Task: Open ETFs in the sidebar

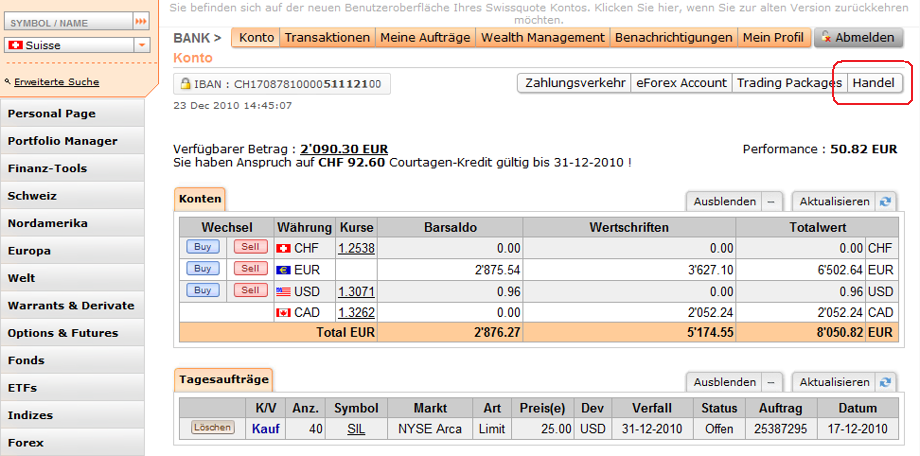Action: [x=72, y=387]
